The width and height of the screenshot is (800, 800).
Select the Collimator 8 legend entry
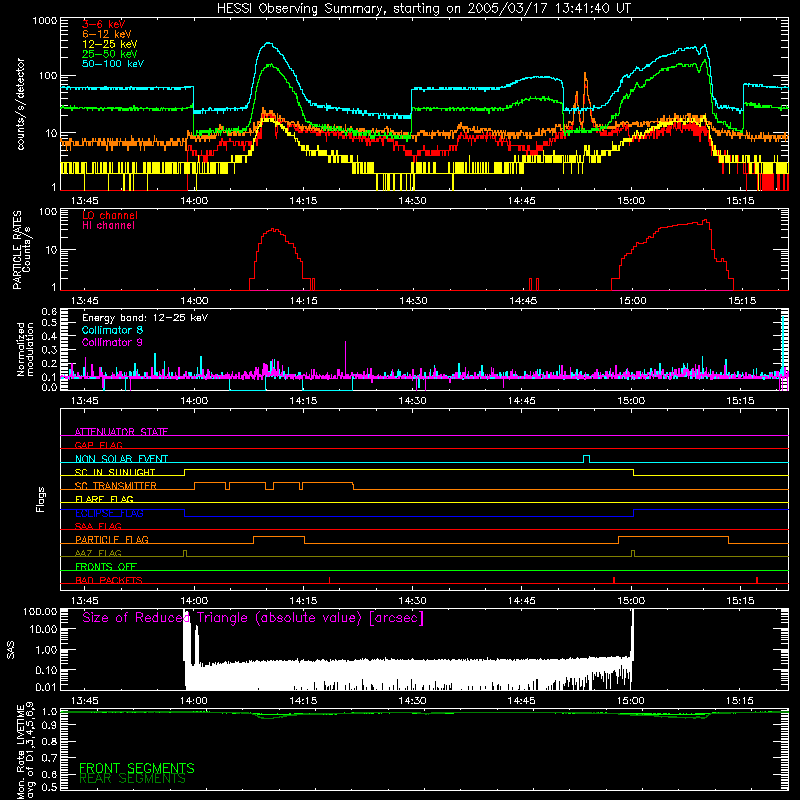(x=112, y=330)
